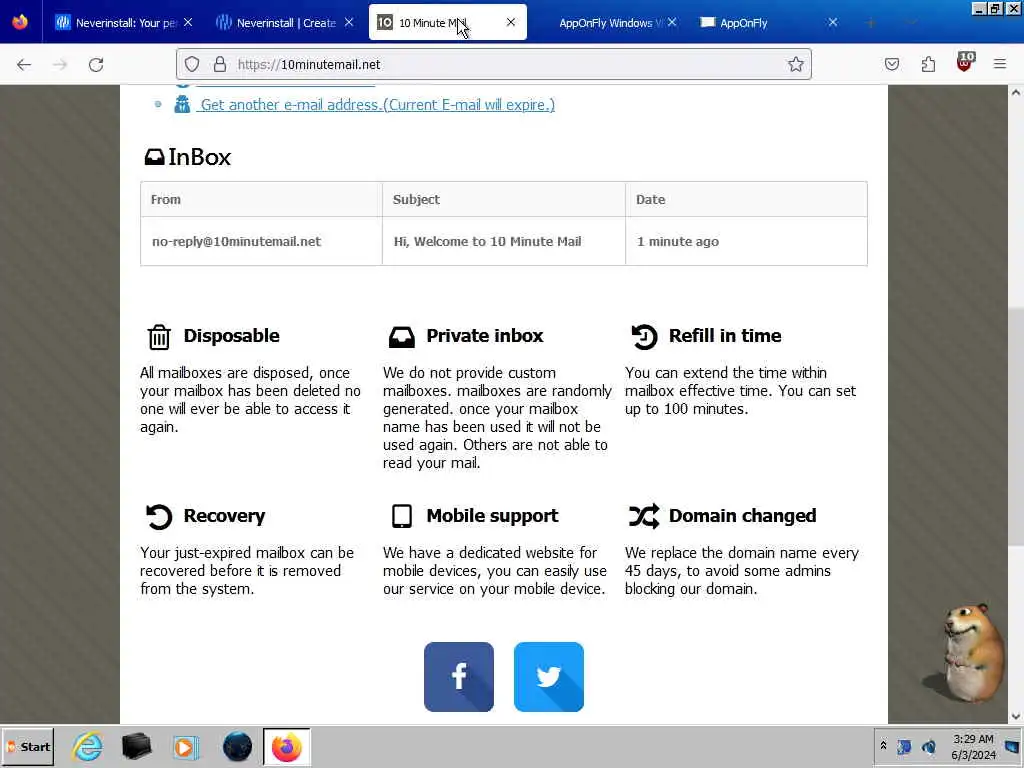1024x768 pixels.
Task: Launch the media player taskbar icon
Action: 185,747
